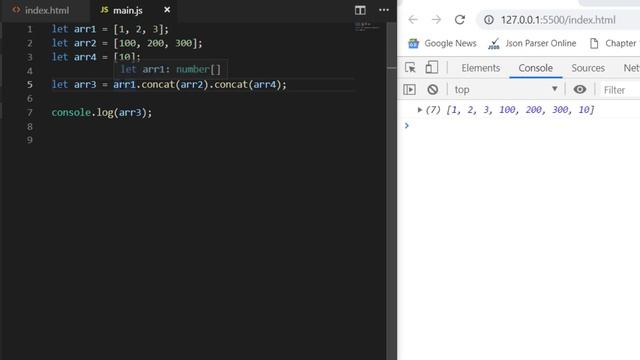
Task: Click the logged array output text
Action: [510, 110]
